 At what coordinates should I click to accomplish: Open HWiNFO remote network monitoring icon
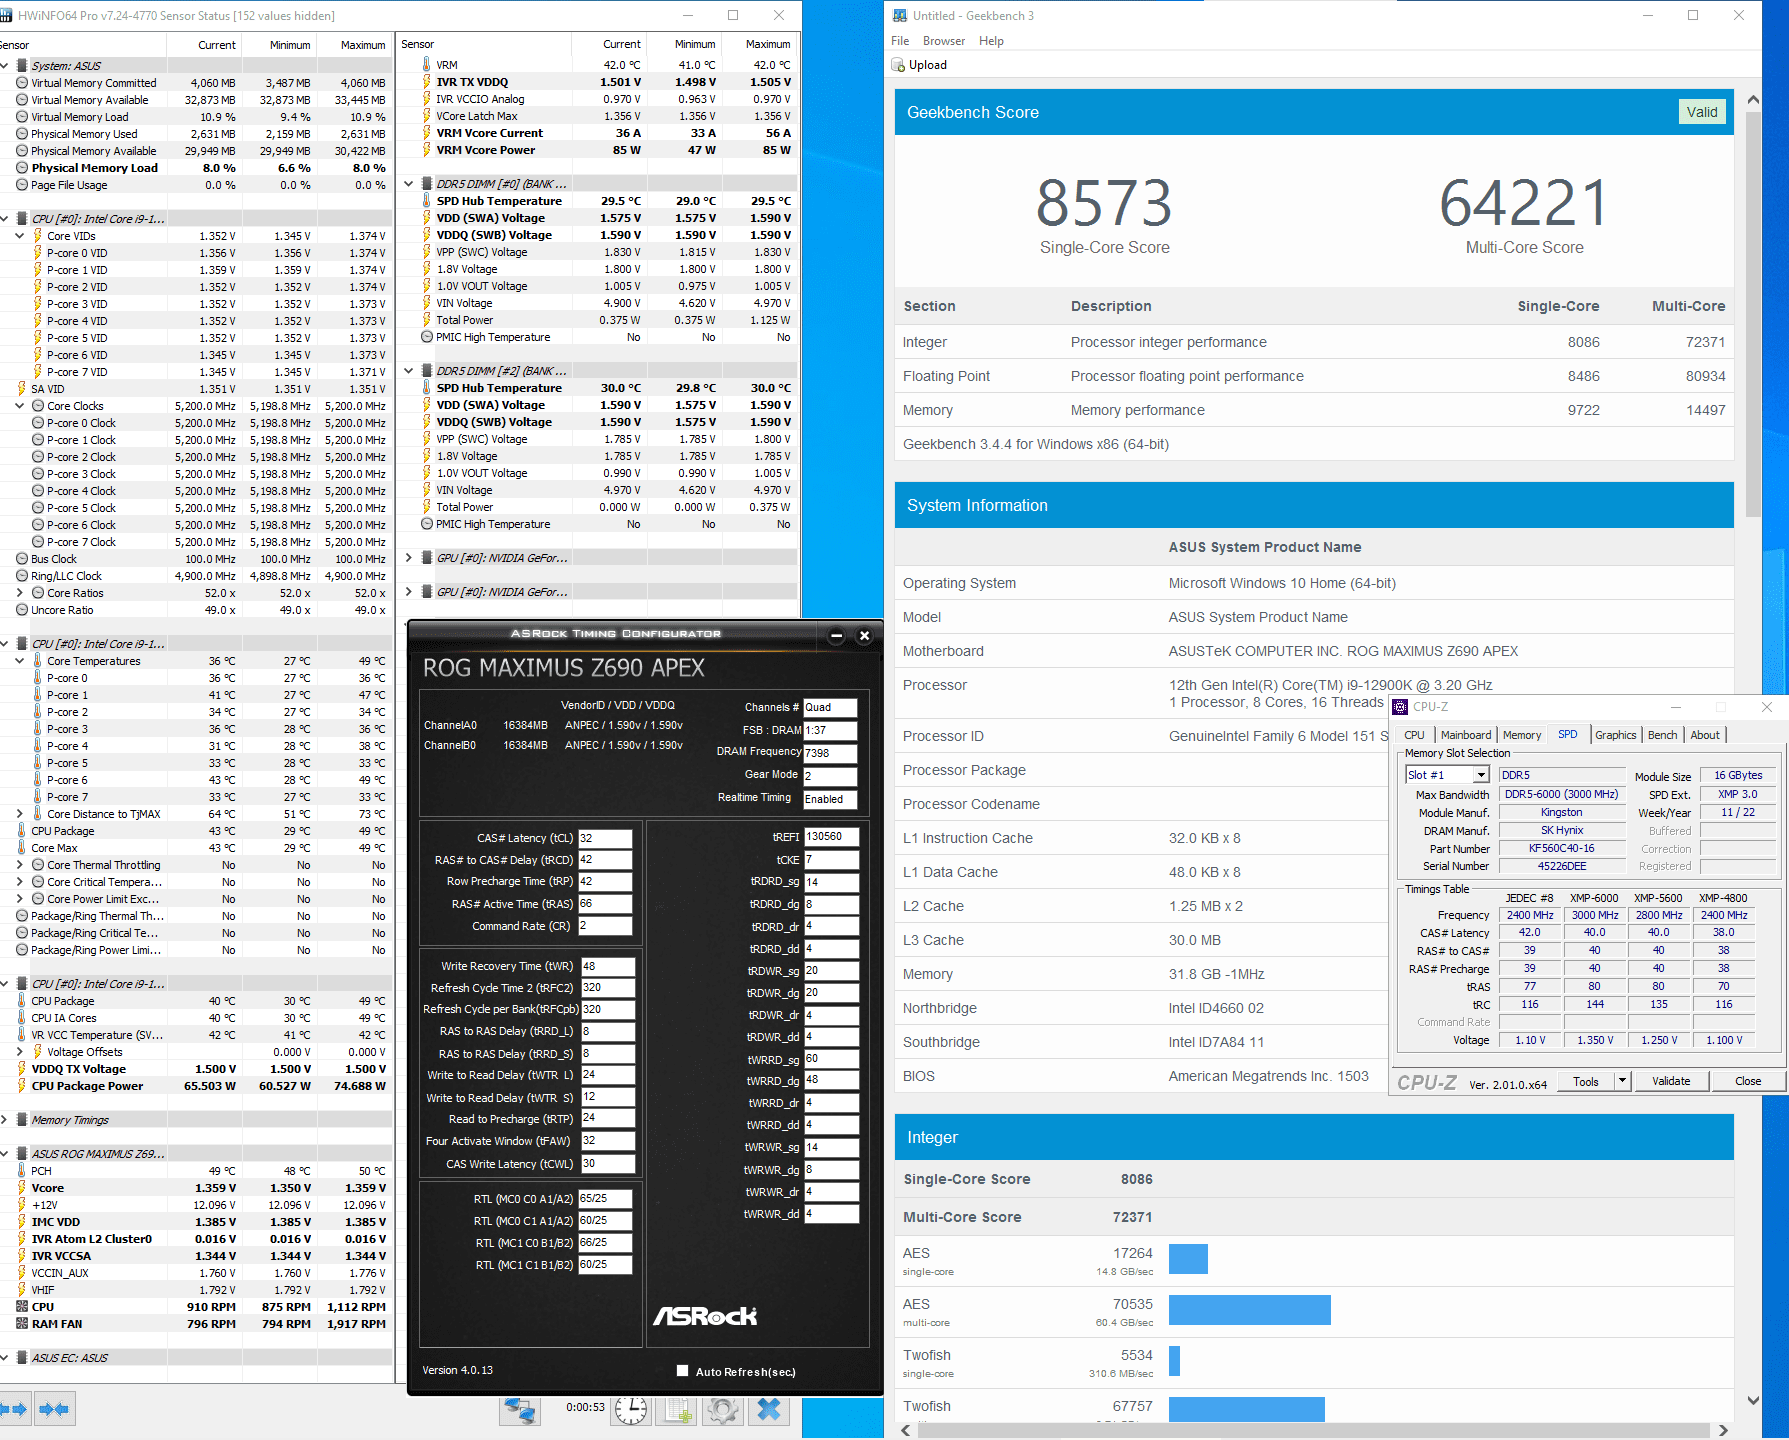[521, 1410]
